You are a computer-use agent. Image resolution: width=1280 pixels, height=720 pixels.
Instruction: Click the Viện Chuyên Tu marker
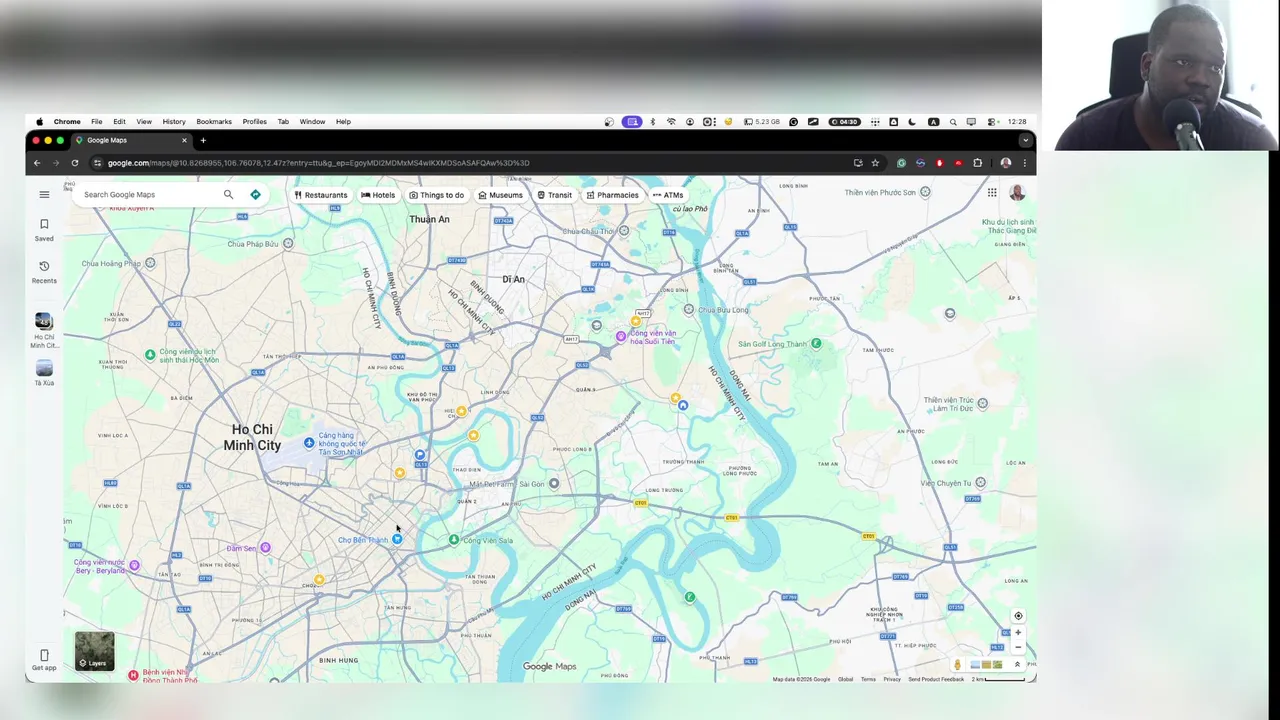click(x=980, y=482)
